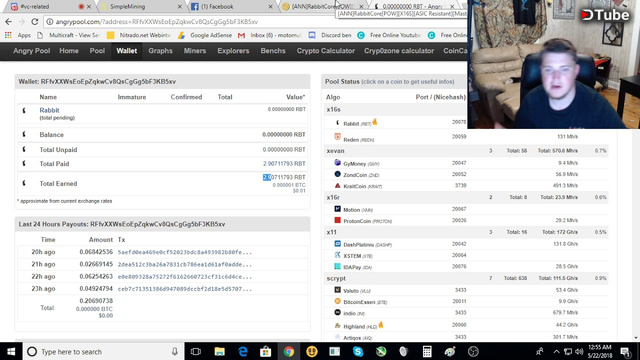Open the Apps bookmarks grid
This screenshot has width=640, height=360.
click(x=18, y=36)
